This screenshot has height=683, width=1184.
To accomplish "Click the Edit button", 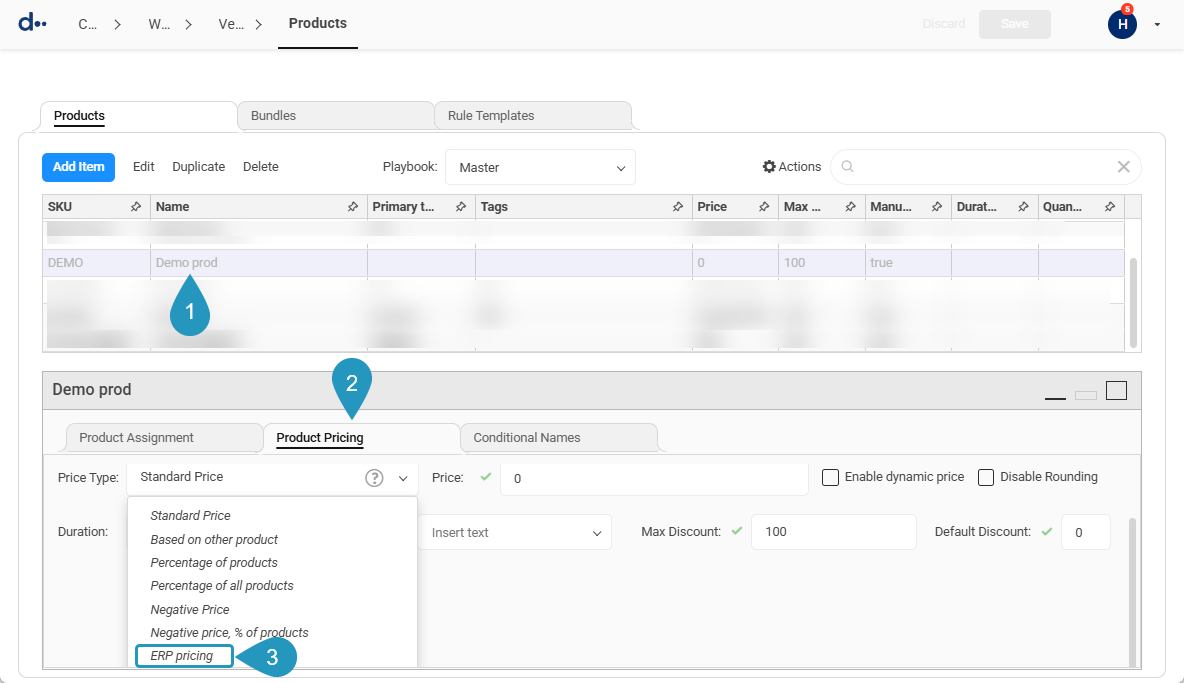I will coord(143,167).
